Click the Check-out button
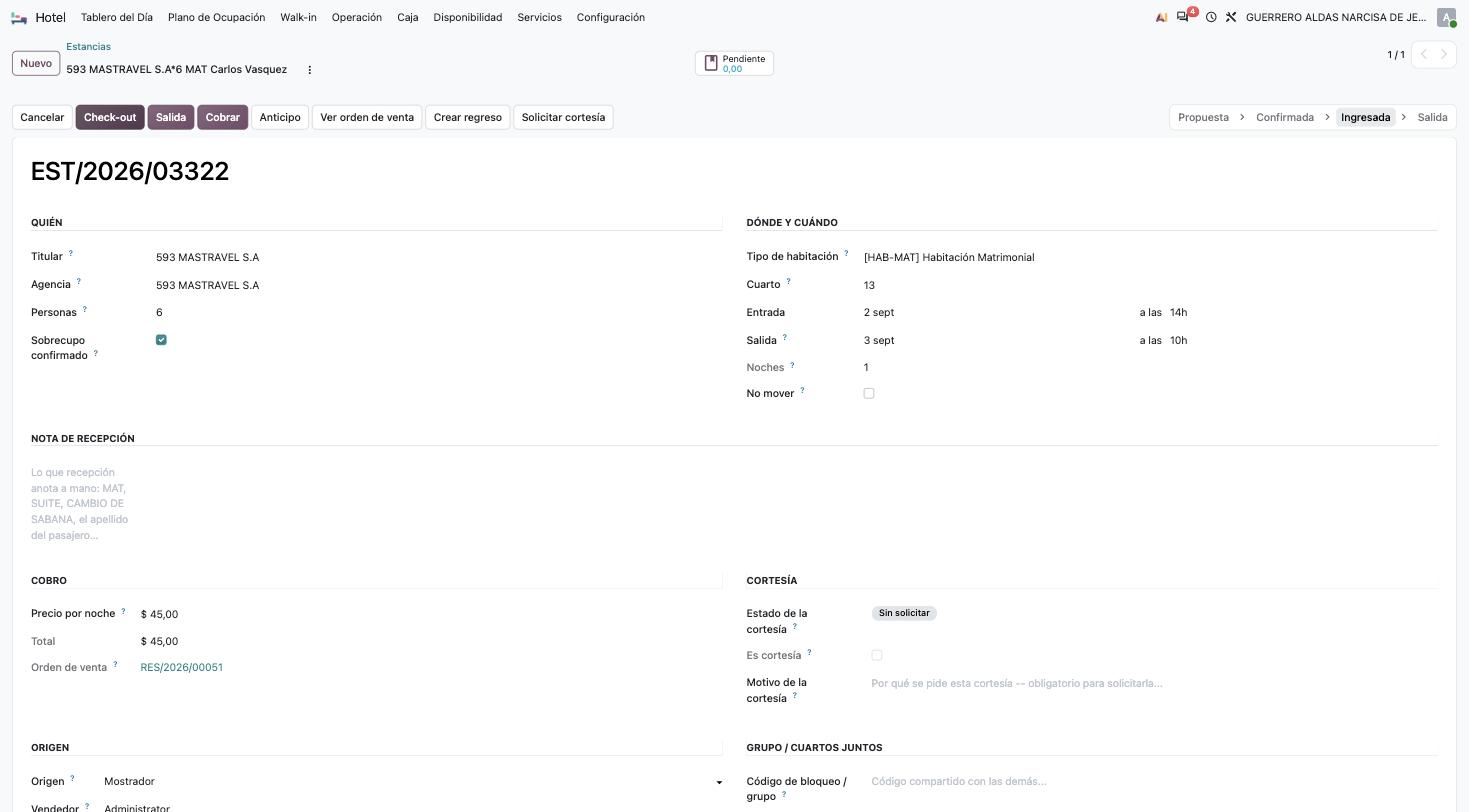This screenshot has width=1469, height=812. [x=110, y=117]
